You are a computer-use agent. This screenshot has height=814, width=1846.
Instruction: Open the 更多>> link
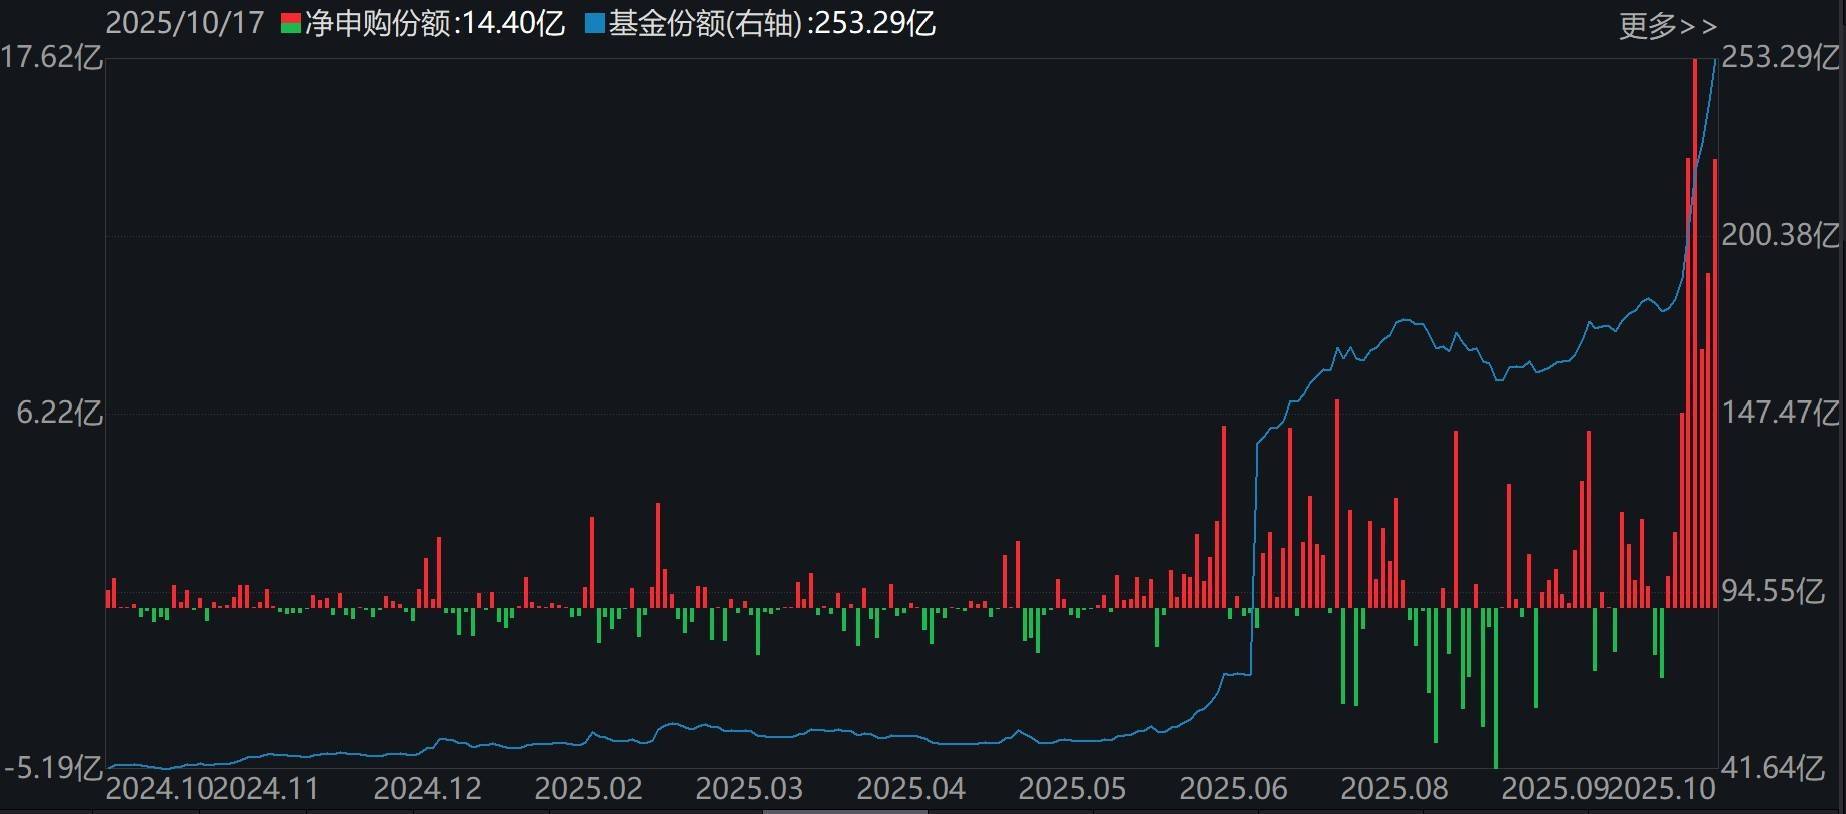(x=1667, y=26)
